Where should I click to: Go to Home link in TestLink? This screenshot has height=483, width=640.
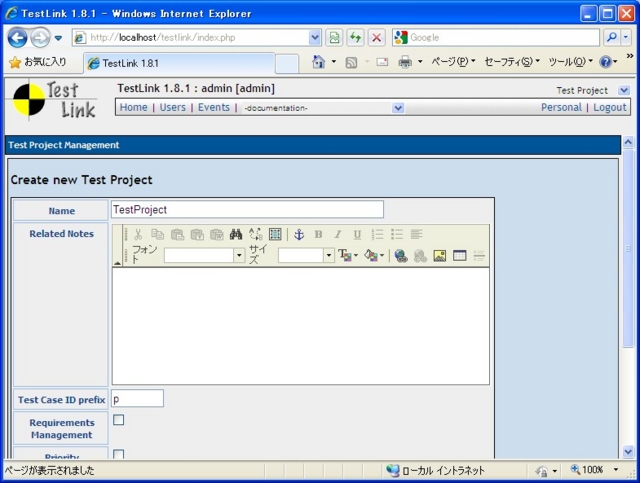click(x=133, y=107)
